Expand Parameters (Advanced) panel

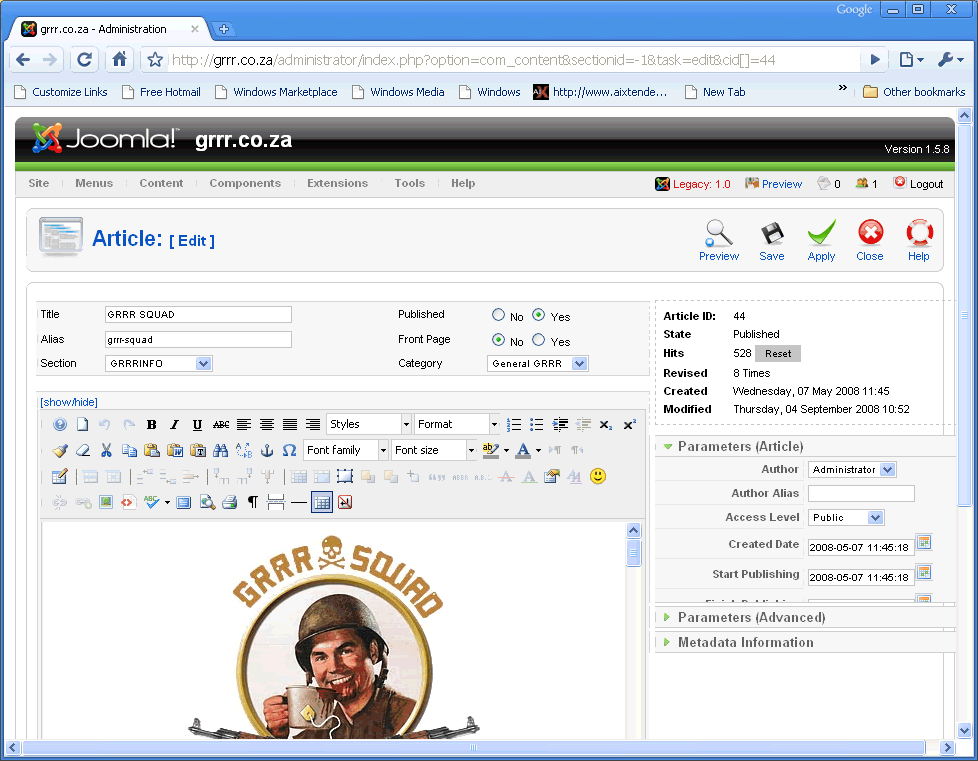click(x=751, y=618)
